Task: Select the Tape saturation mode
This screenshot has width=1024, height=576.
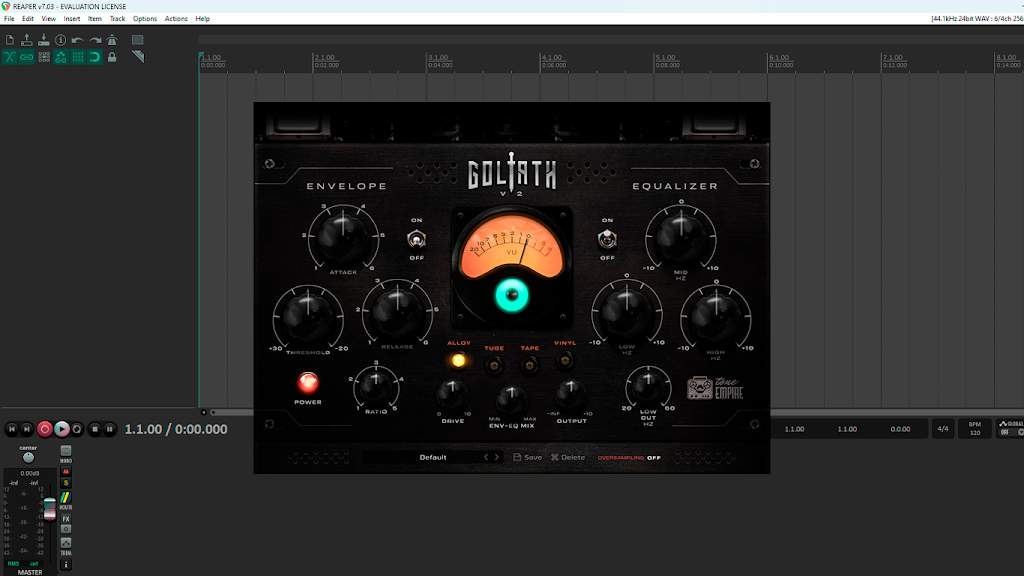Action: tap(530, 365)
